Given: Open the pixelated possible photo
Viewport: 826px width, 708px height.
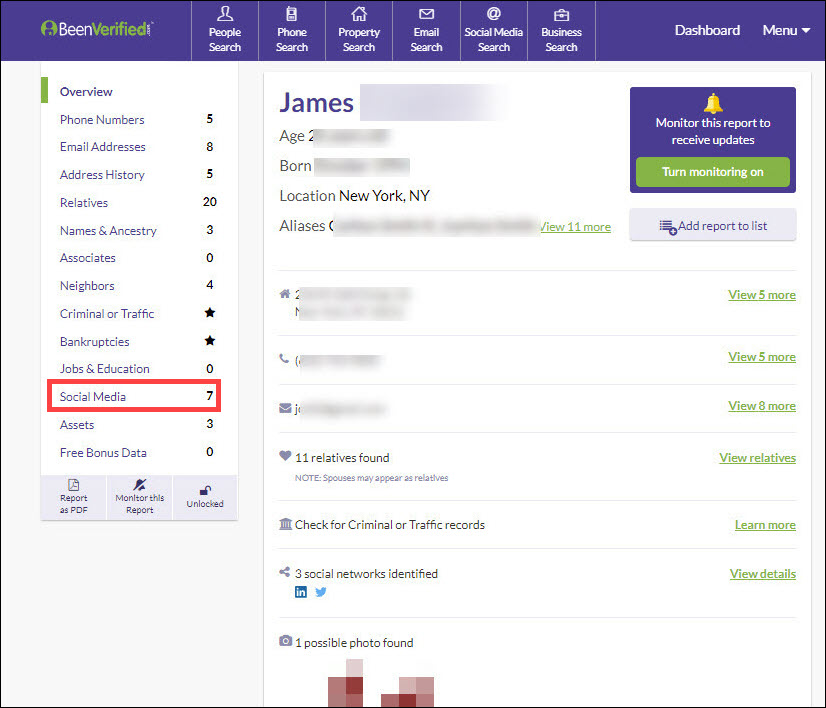Looking at the screenshot, I should coord(381,683).
